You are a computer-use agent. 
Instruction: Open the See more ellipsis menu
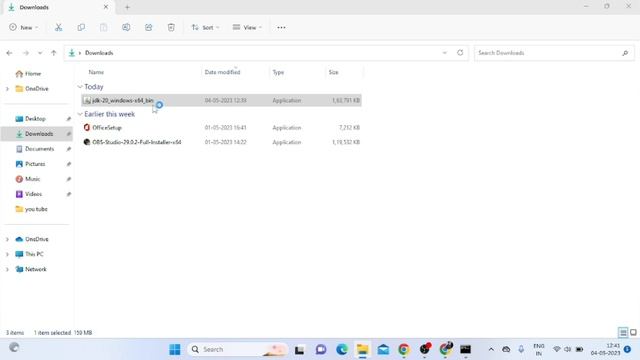(281, 27)
